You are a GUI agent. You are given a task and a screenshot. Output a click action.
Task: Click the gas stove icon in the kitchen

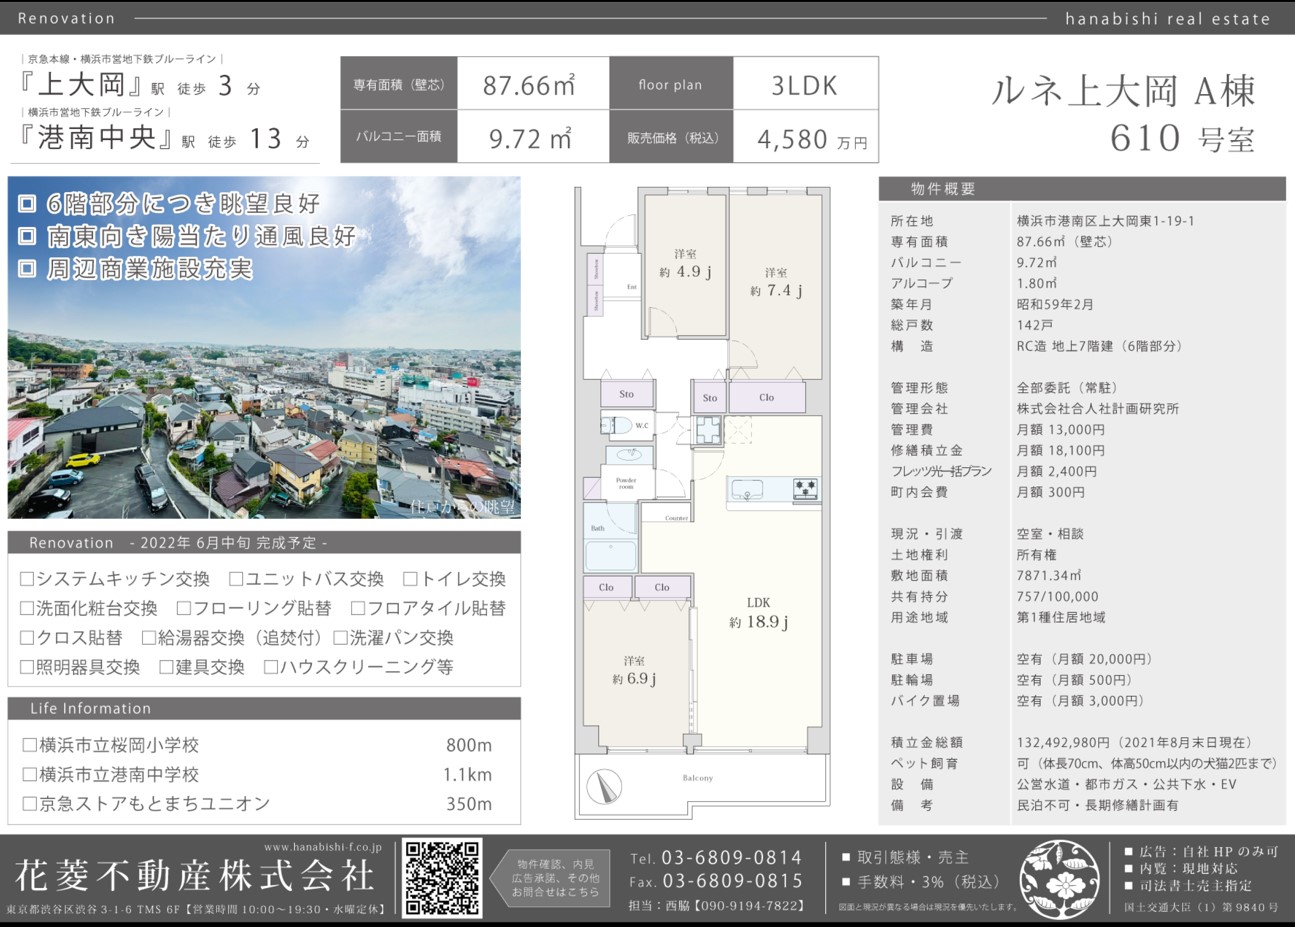pos(805,490)
